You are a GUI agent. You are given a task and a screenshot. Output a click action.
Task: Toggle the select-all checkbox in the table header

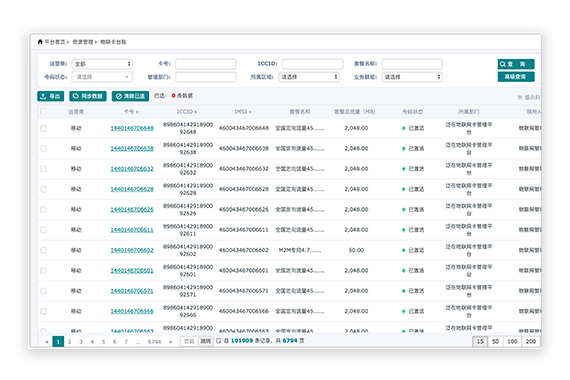[x=44, y=111]
